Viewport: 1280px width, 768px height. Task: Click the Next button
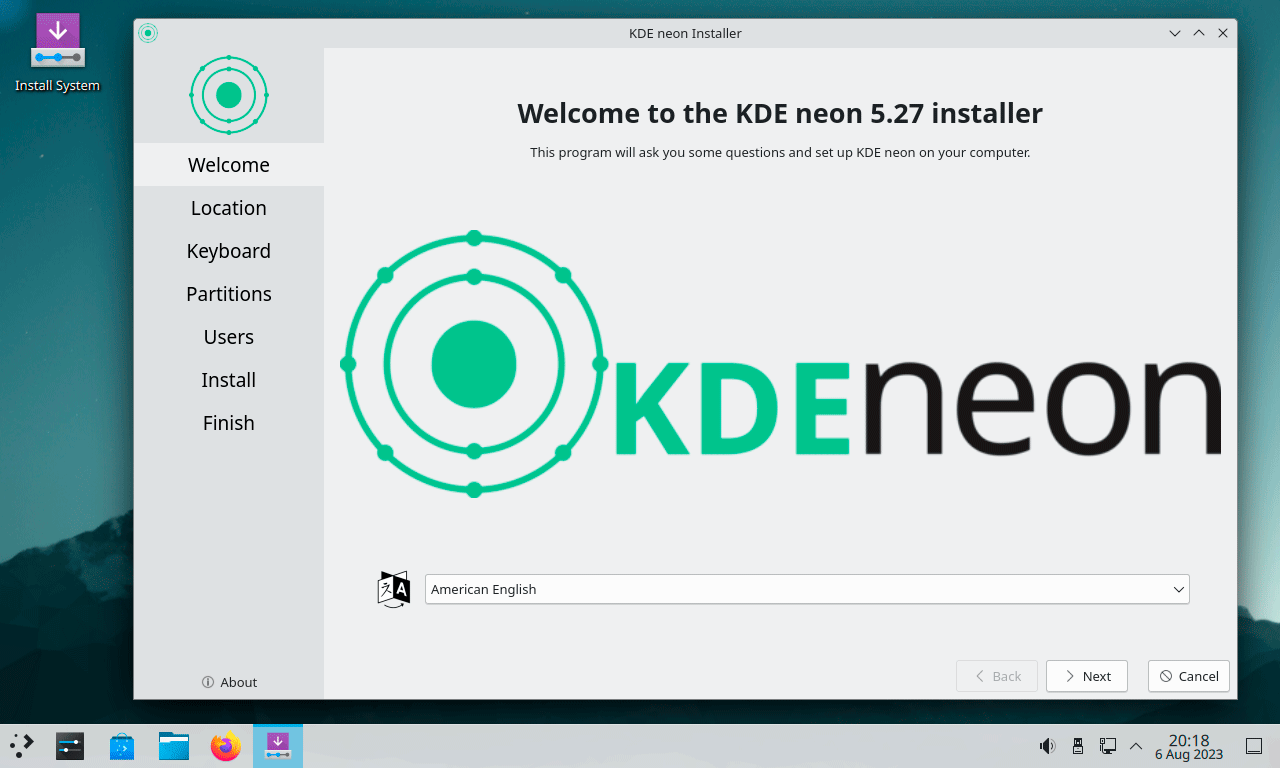[x=1086, y=676]
